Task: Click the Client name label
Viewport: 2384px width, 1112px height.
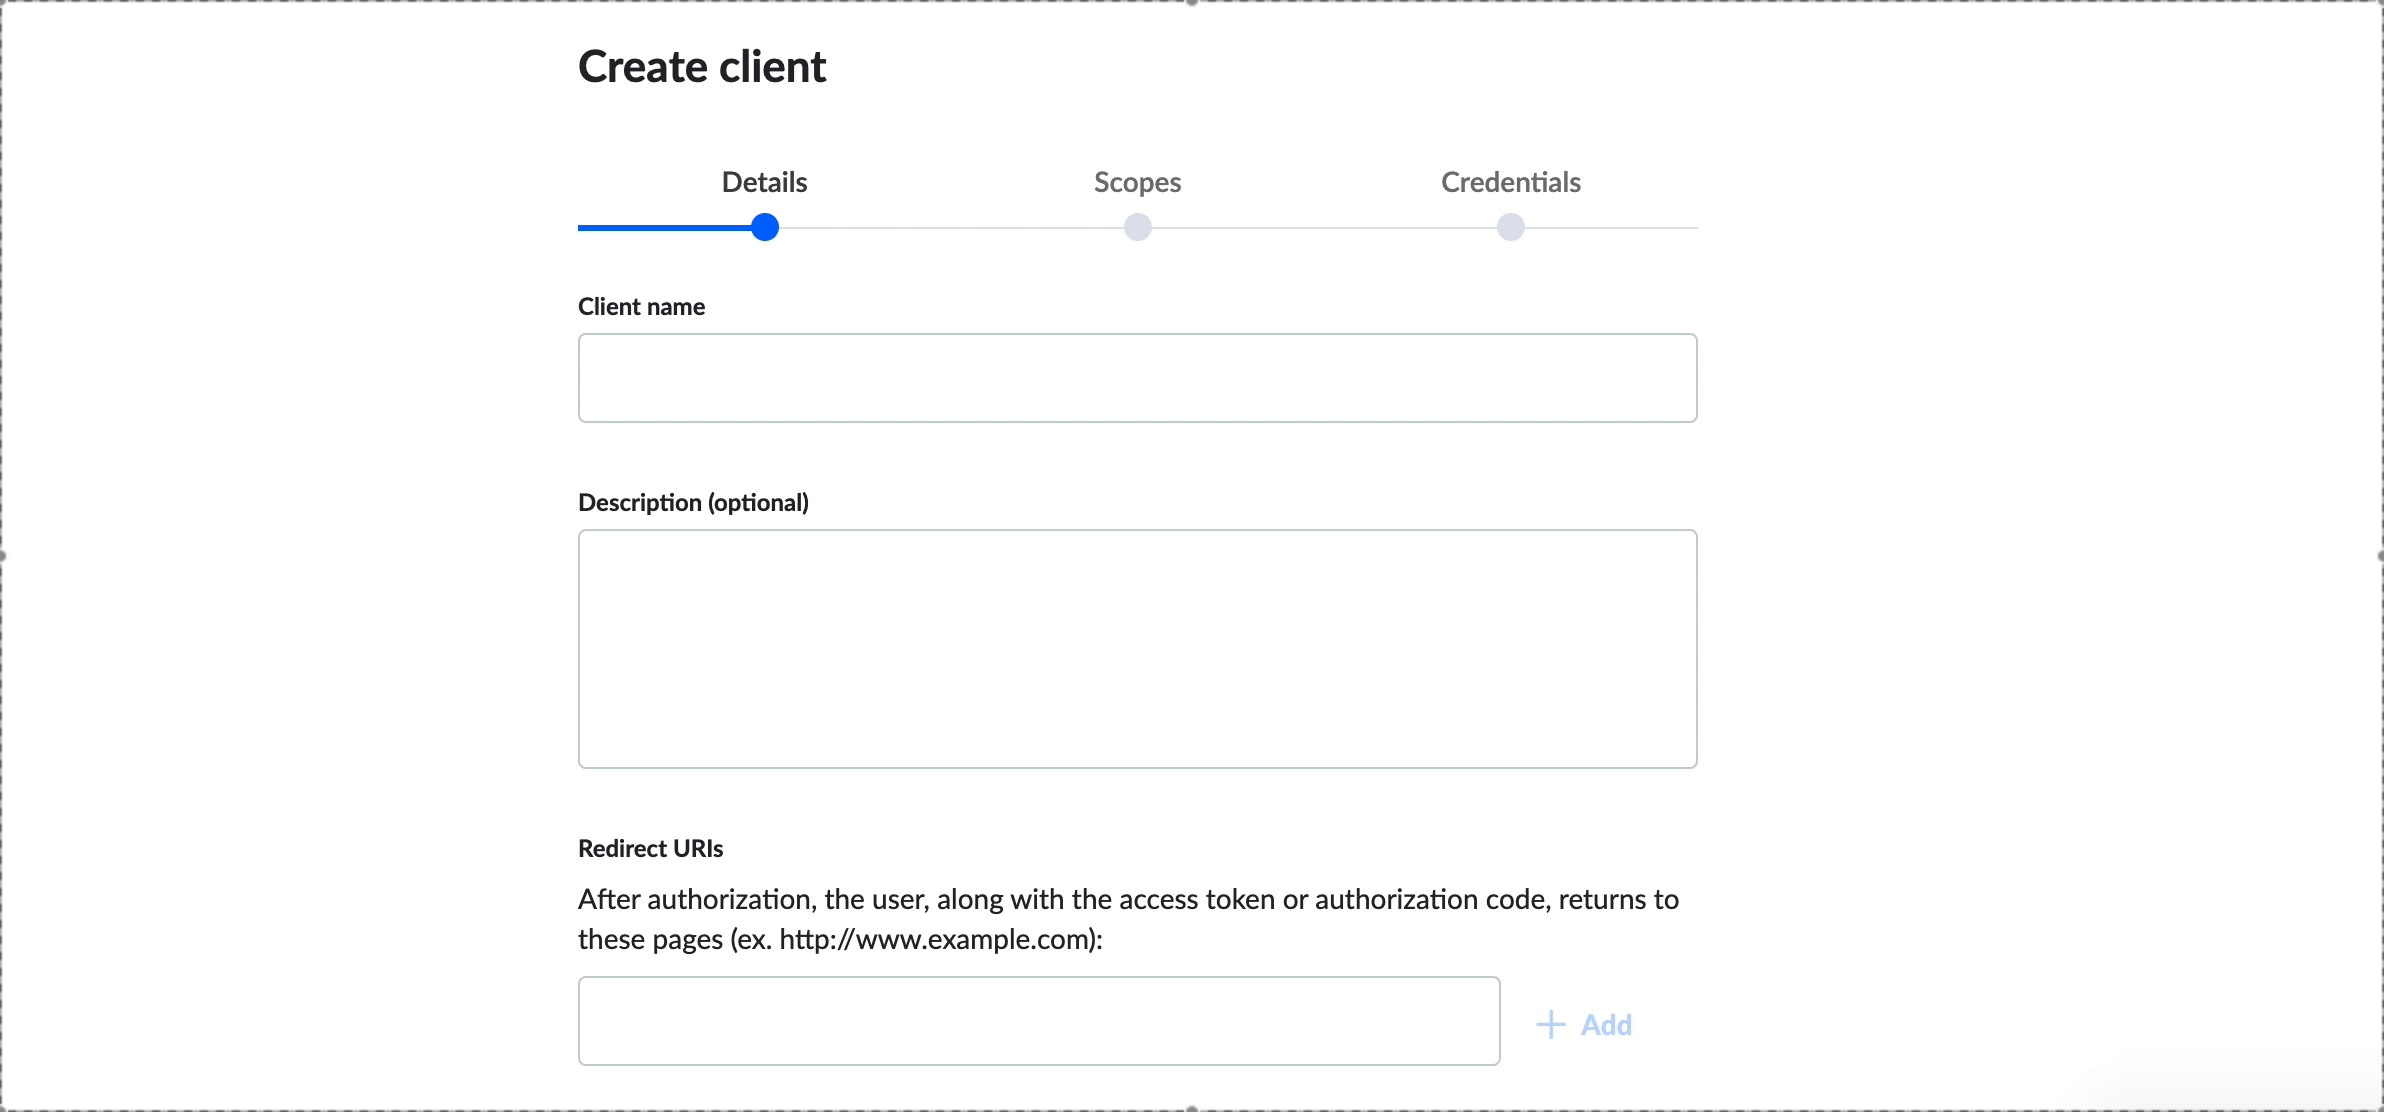Action: [640, 306]
